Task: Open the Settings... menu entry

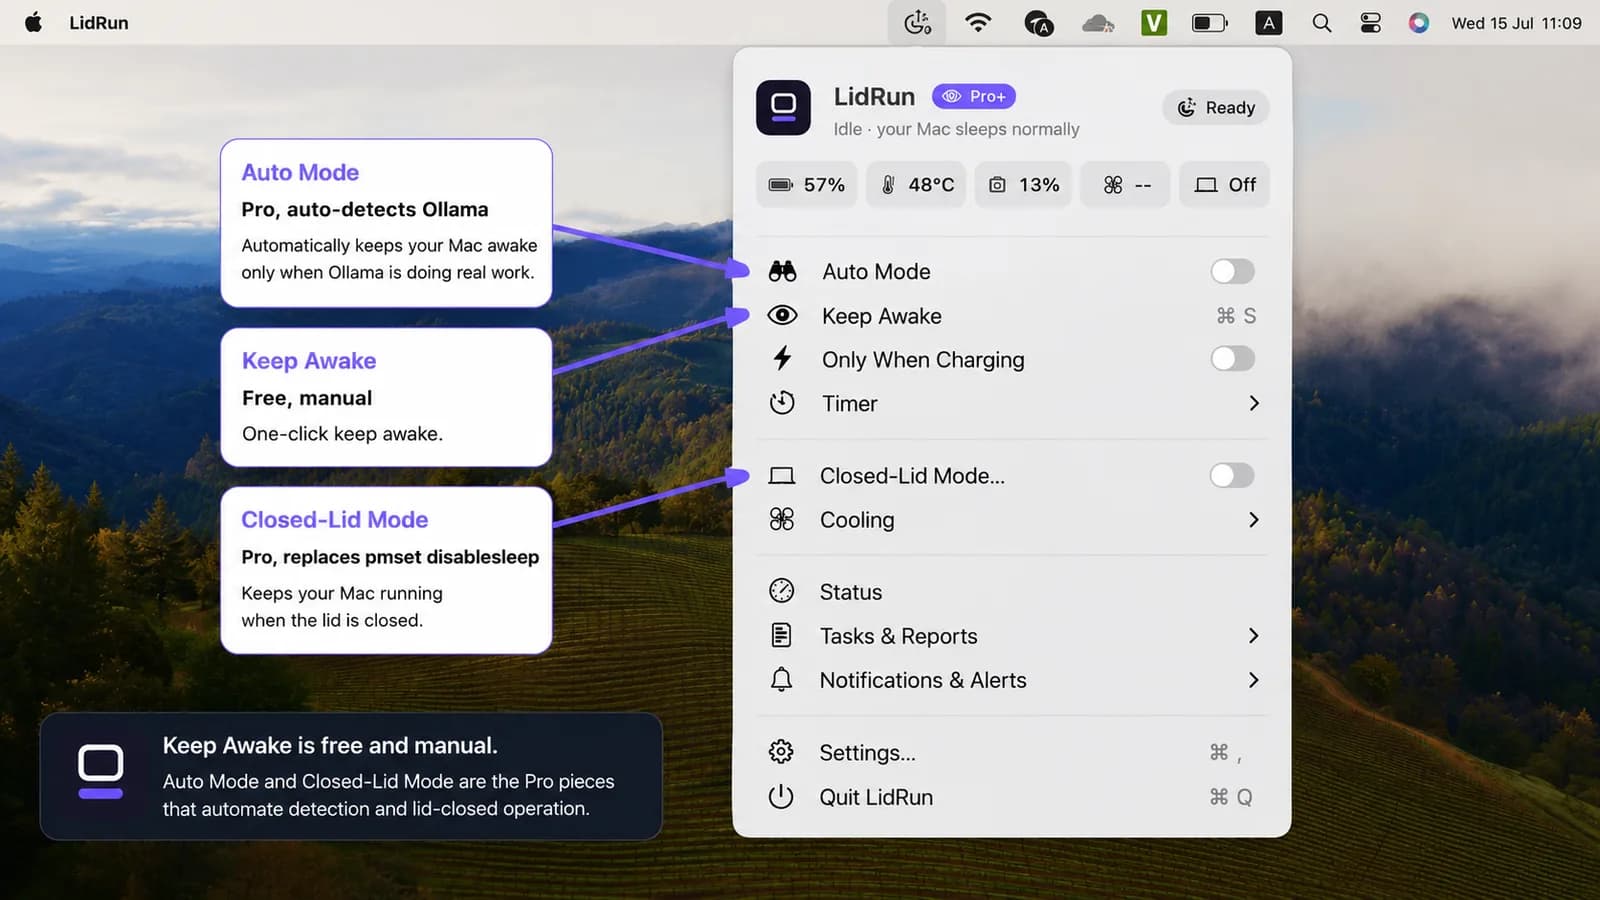Action: 1011,752
